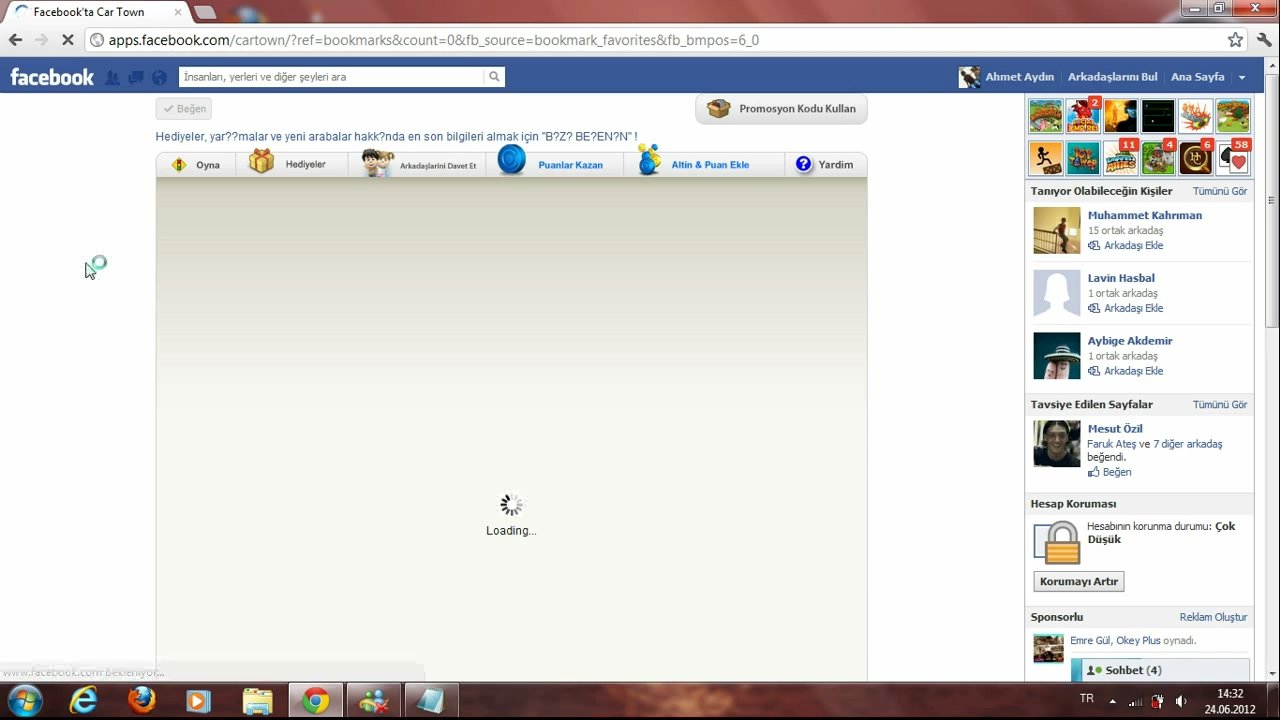The height and width of the screenshot is (720, 1280).
Task: Show hidden system tray icons
Action: pyautogui.click(x=1112, y=701)
